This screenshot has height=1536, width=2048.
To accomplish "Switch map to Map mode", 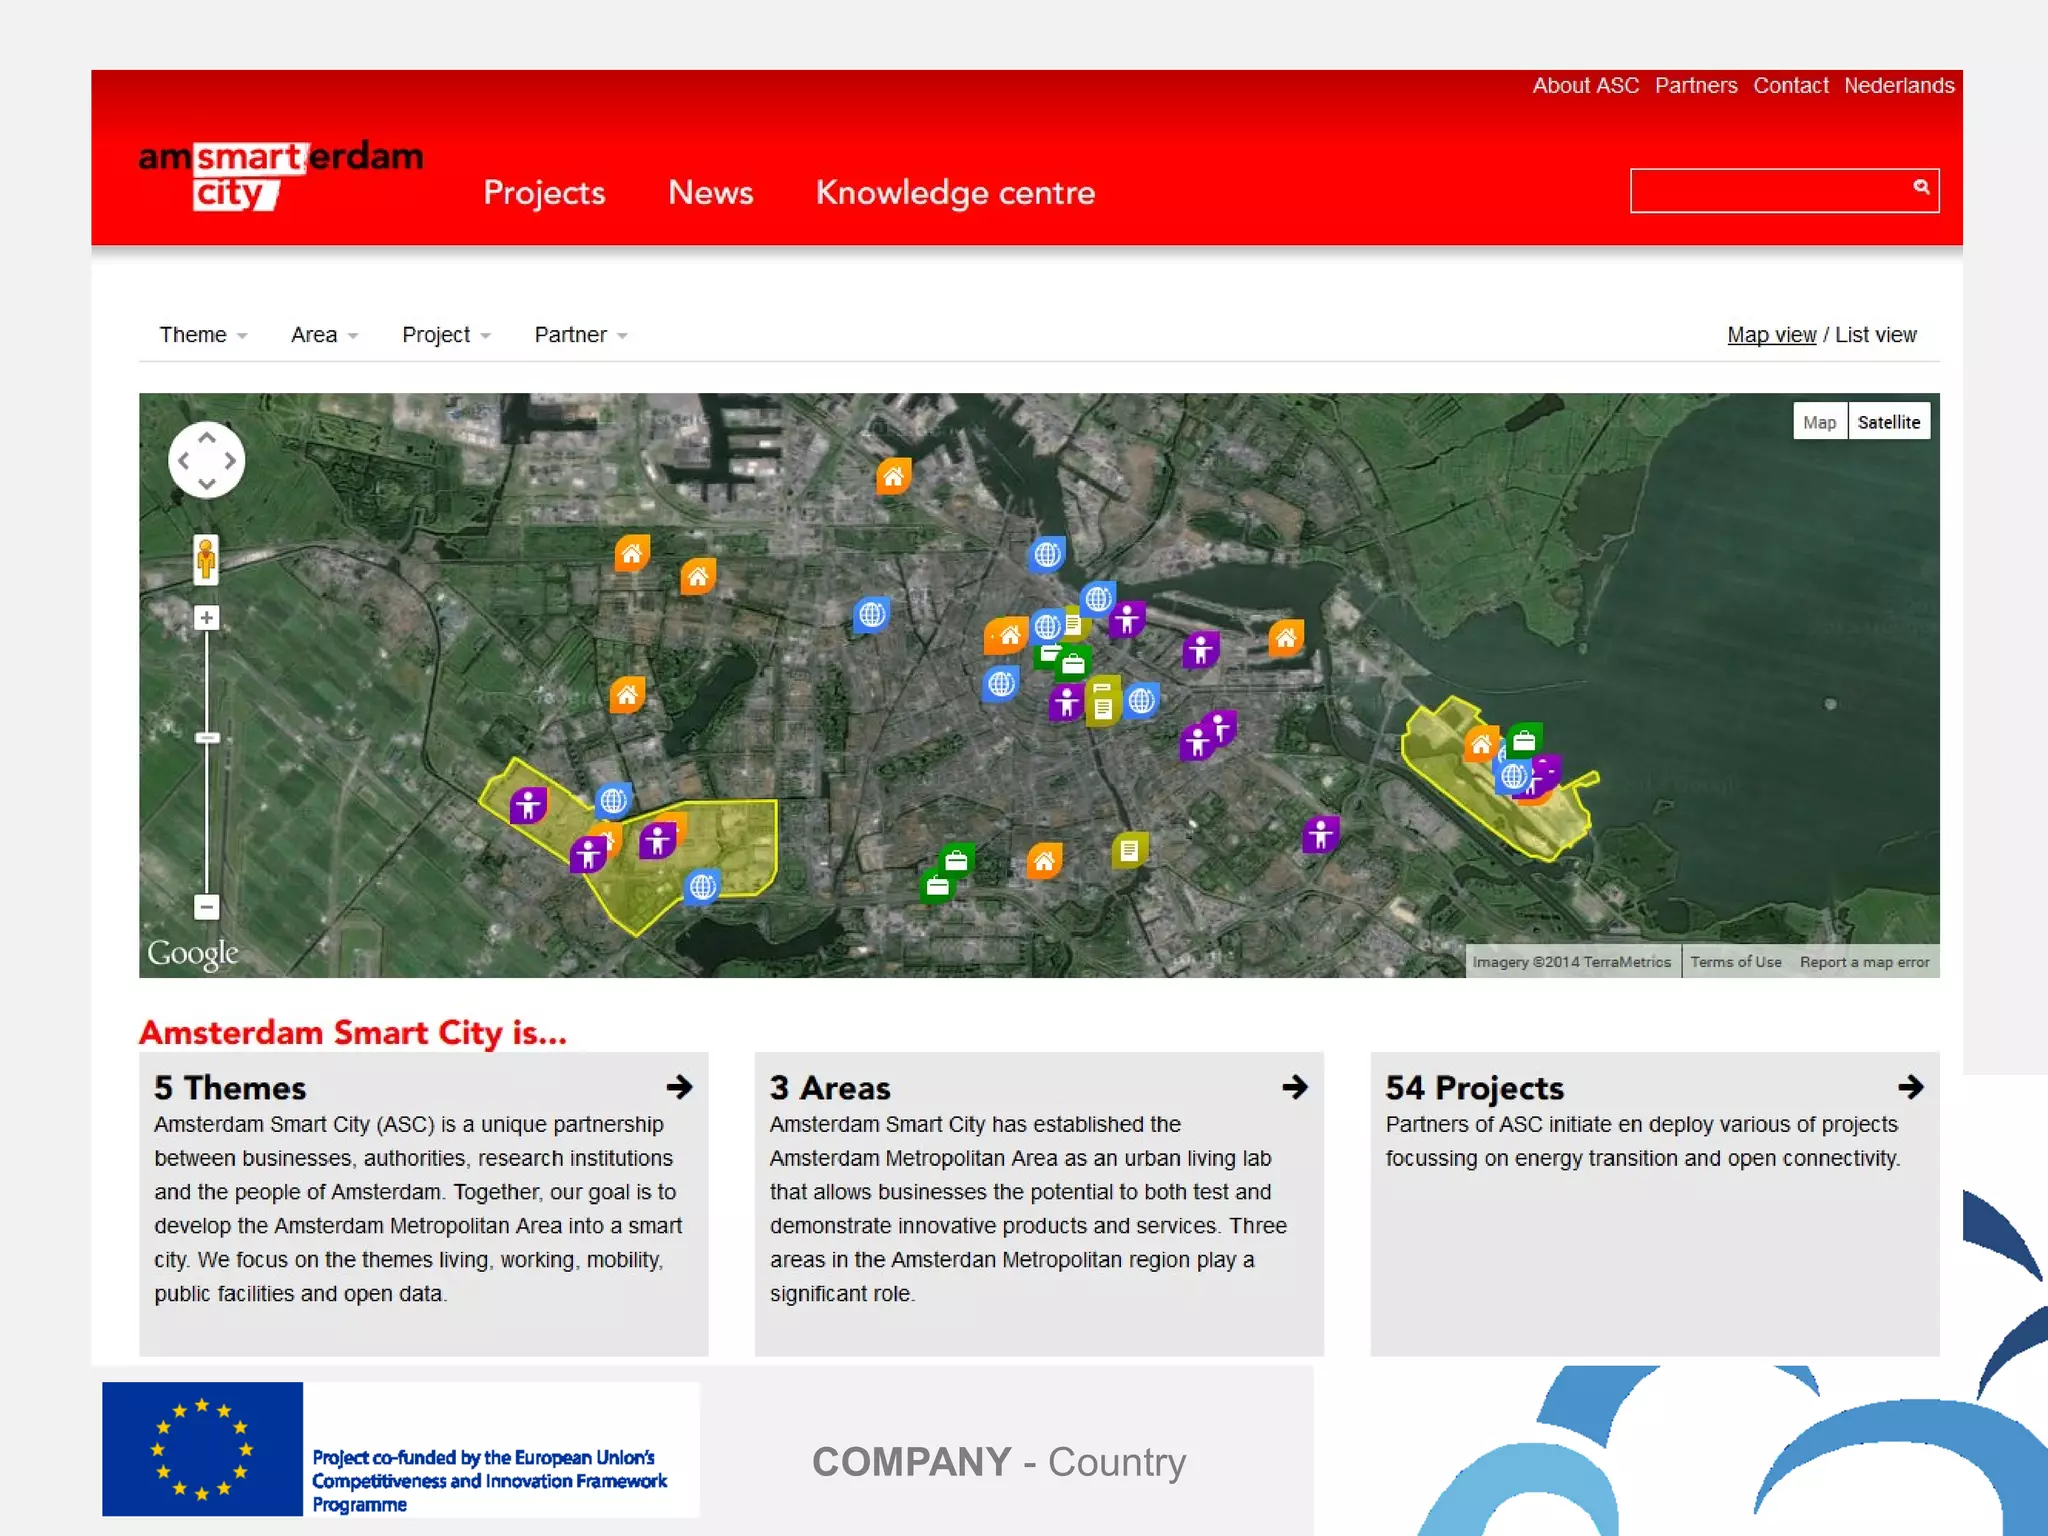I will 1819,422.
